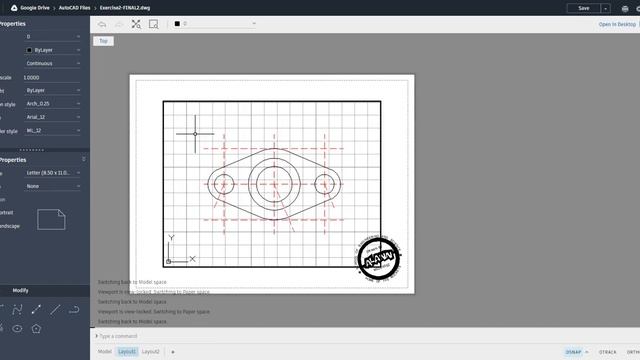
Task: Click the Open in Desktop link
Action: tap(617, 24)
